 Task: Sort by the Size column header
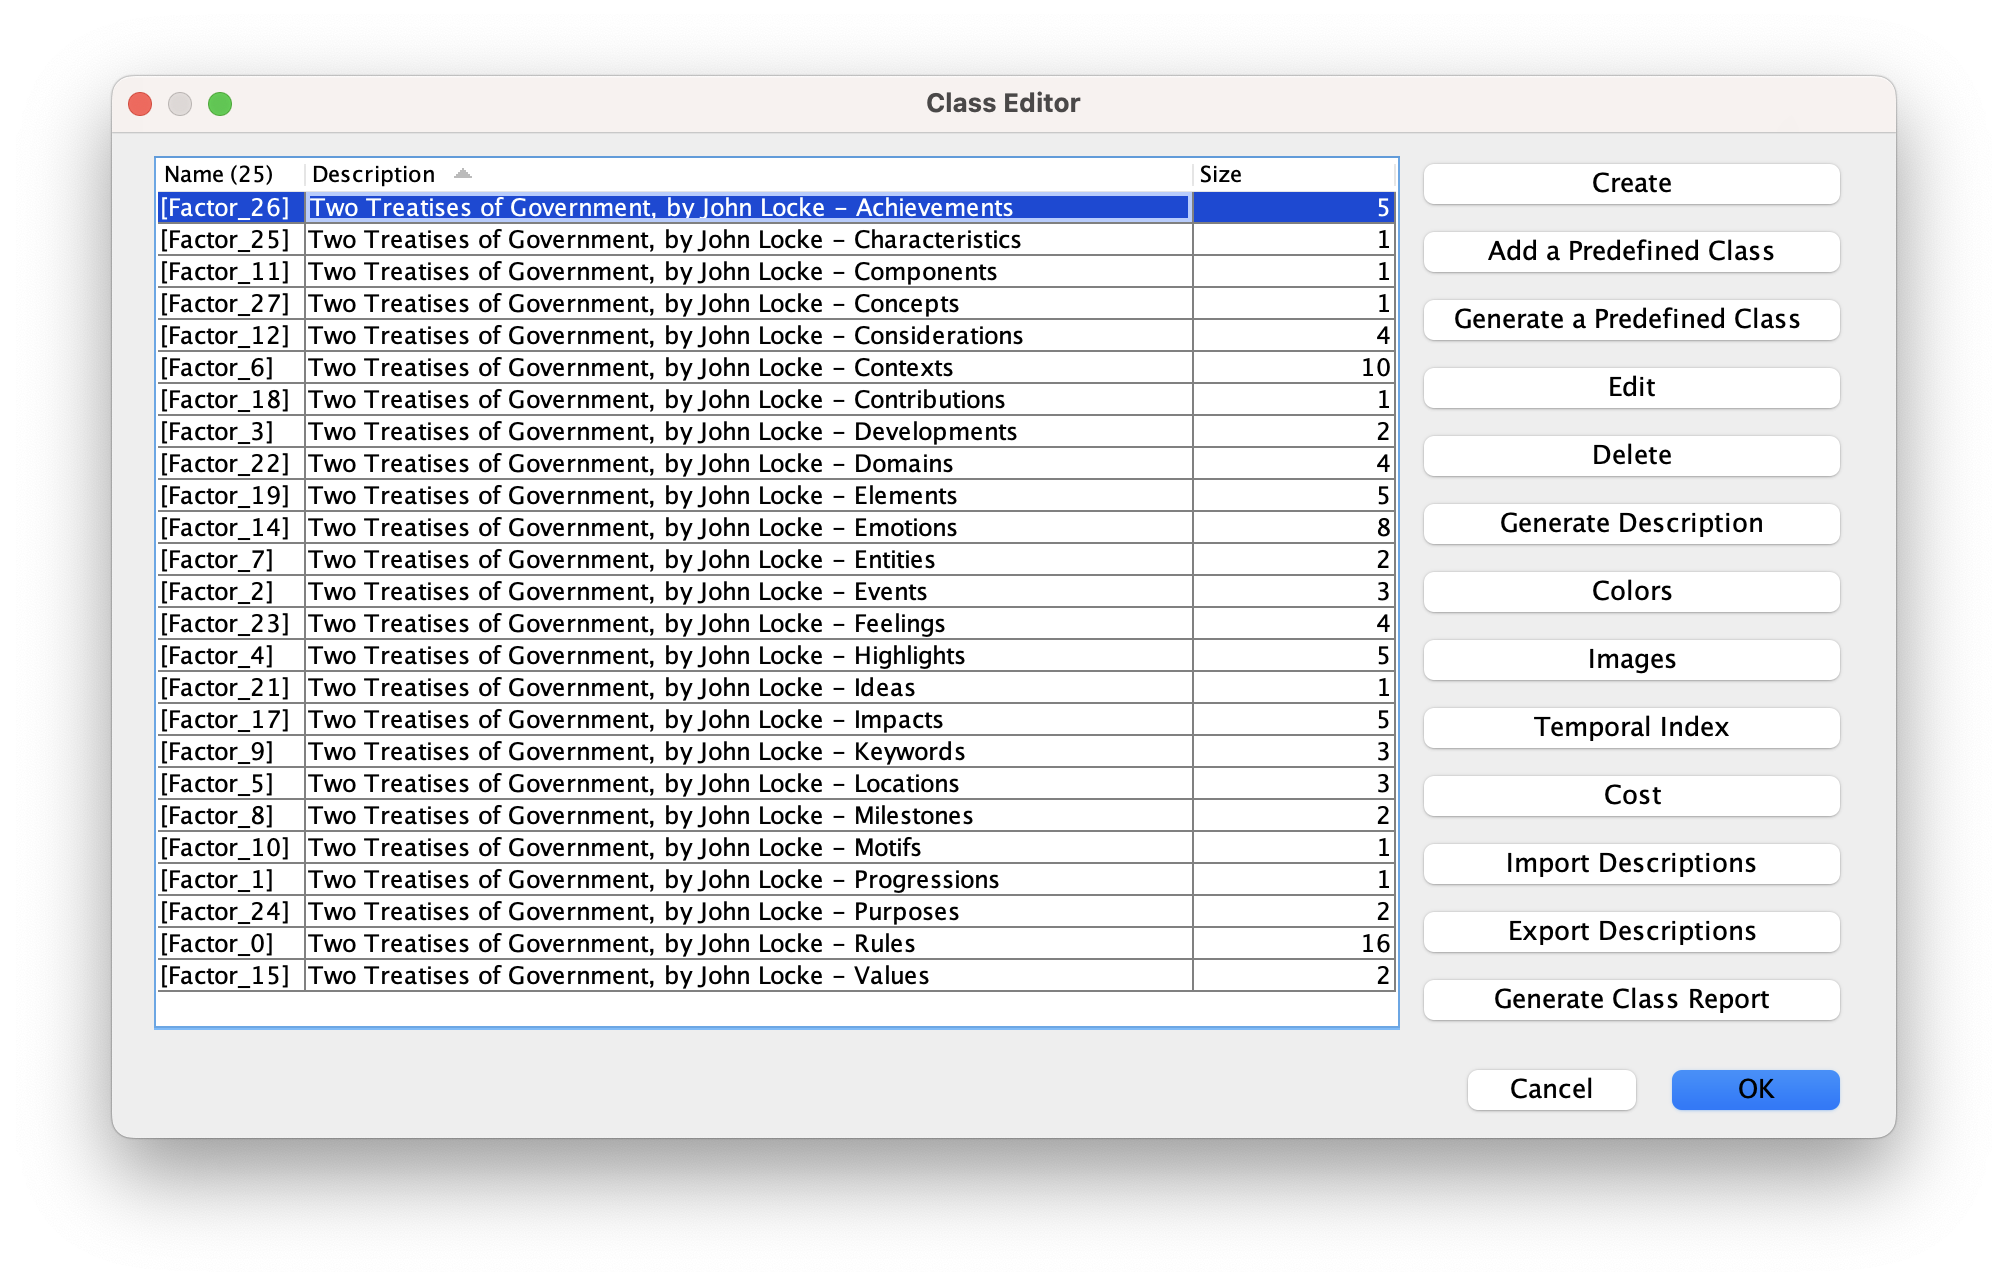point(1220,174)
